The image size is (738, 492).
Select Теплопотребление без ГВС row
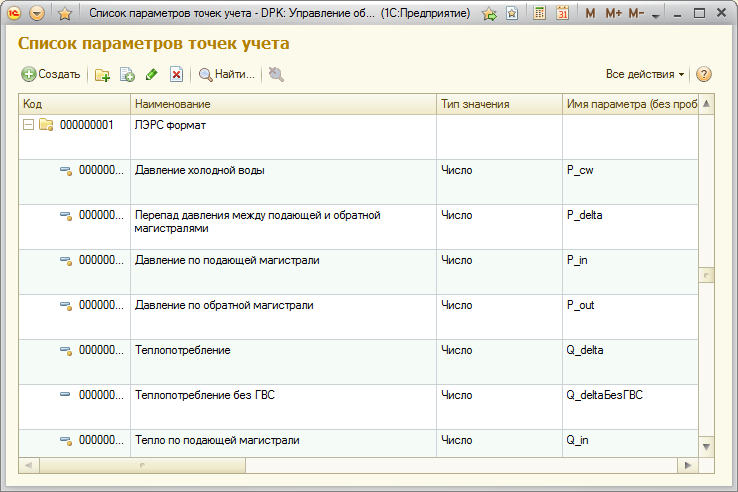[358, 407]
